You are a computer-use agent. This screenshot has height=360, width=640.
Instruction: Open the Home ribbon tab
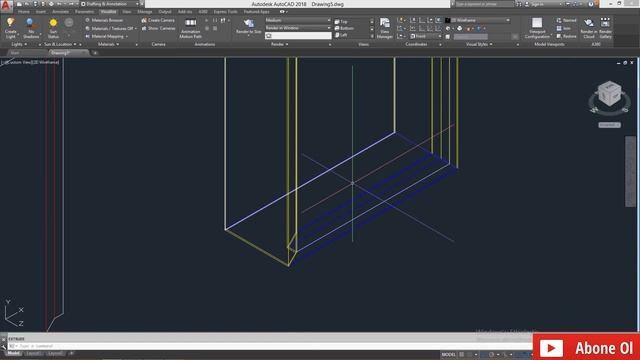click(x=24, y=12)
